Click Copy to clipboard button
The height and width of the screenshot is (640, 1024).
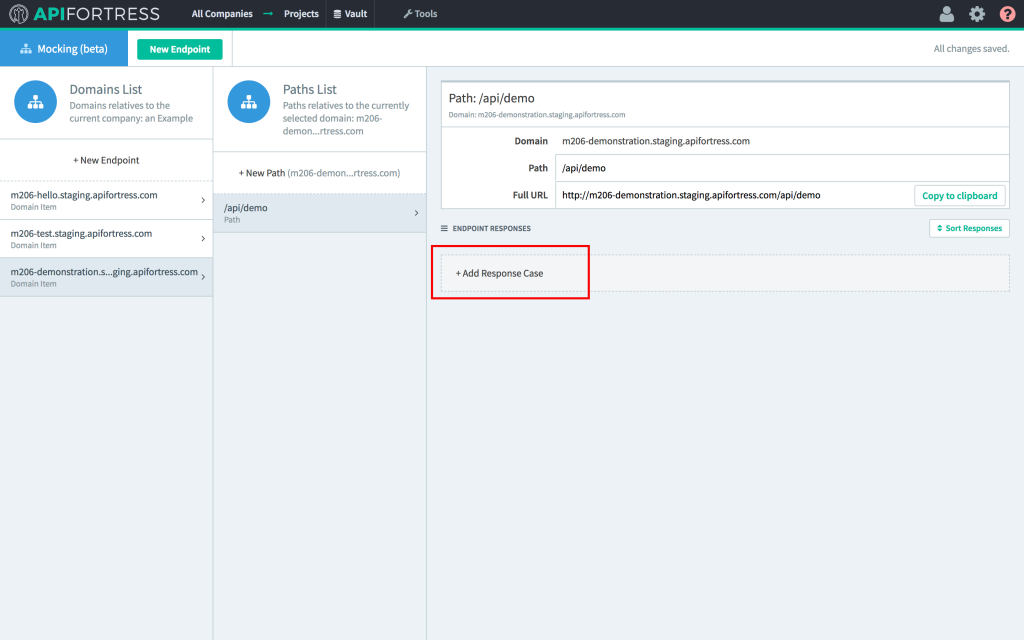pyautogui.click(x=959, y=196)
